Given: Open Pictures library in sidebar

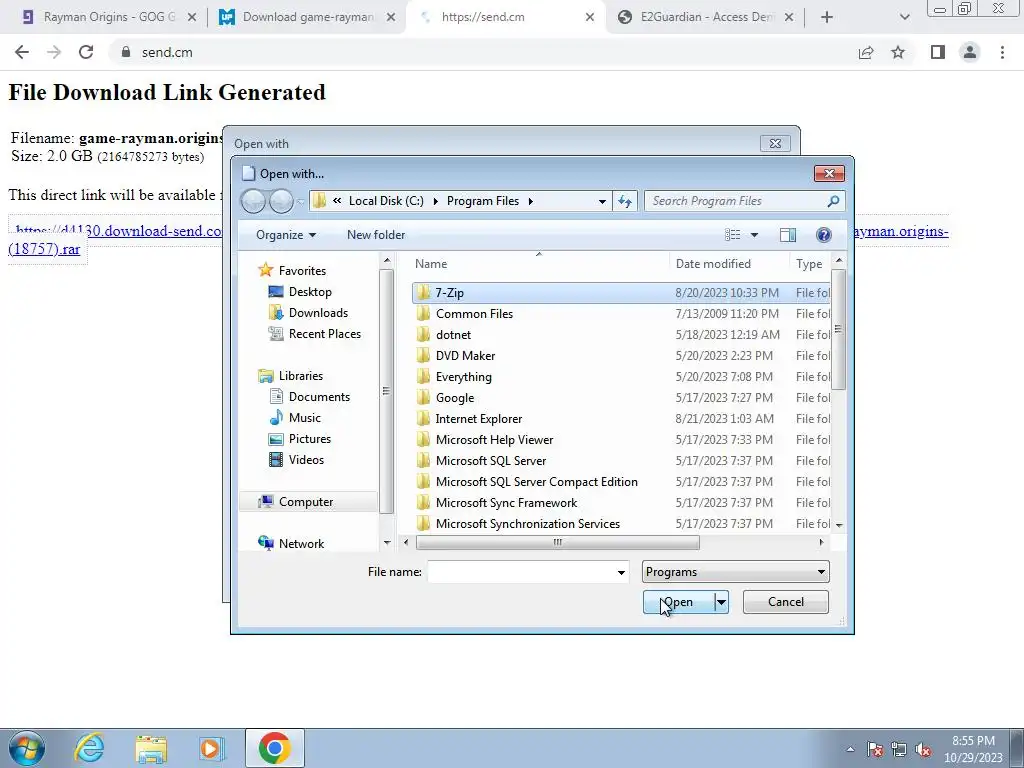Looking at the screenshot, I should tap(300, 438).
